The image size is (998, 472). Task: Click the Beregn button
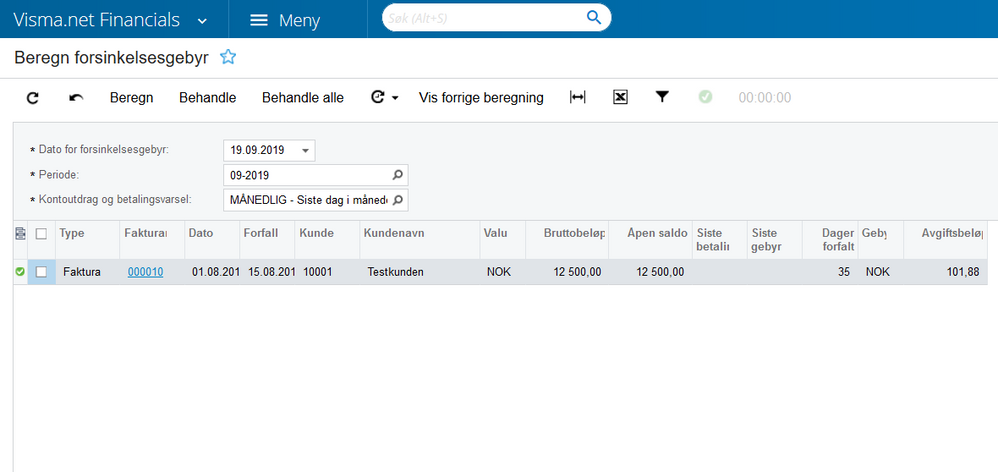coord(131,98)
